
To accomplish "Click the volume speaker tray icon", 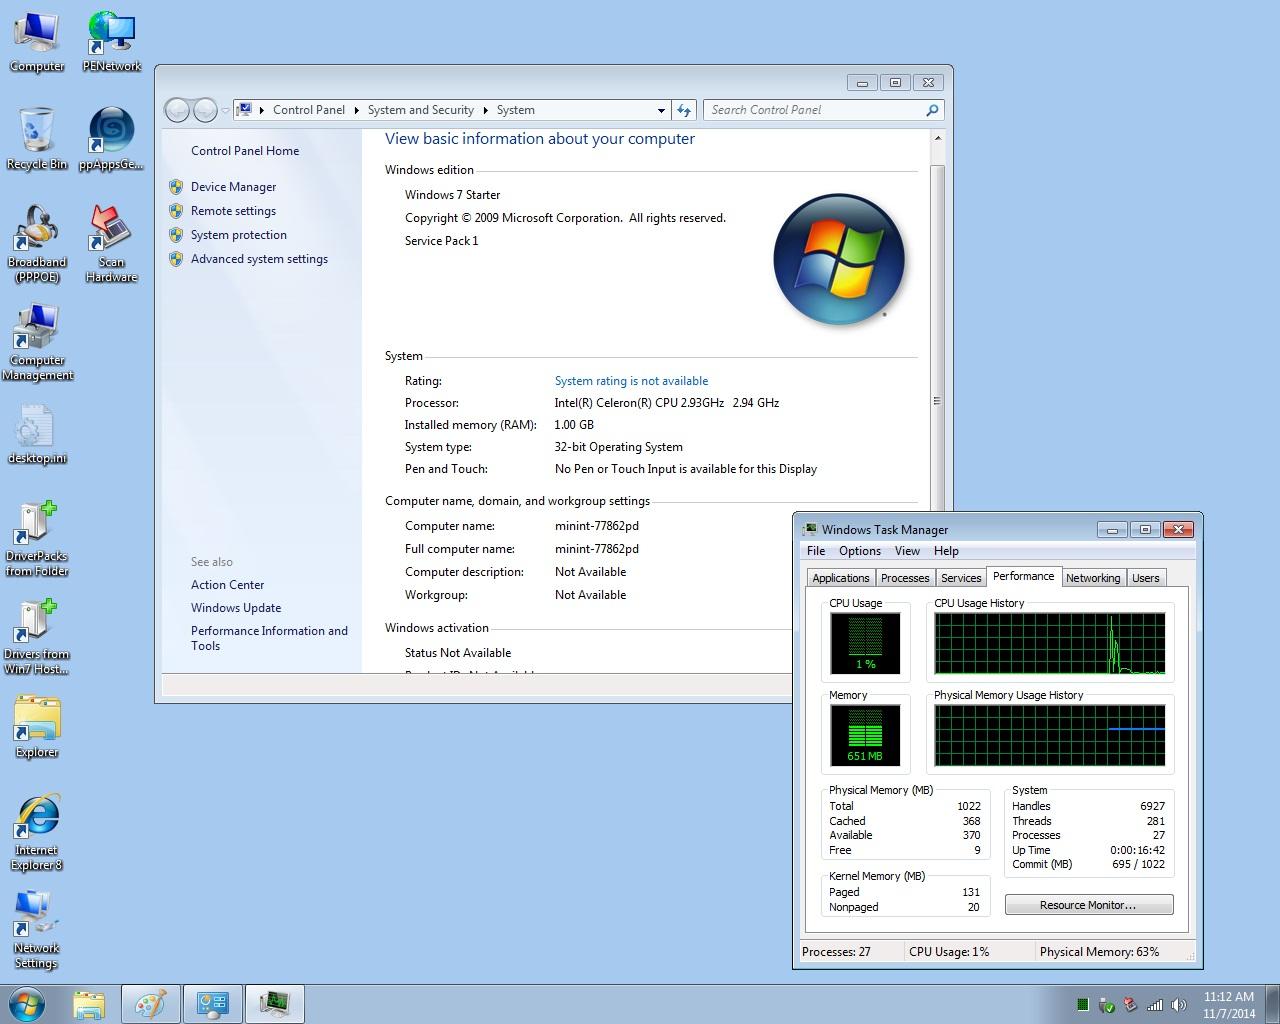I will coord(1179,1005).
